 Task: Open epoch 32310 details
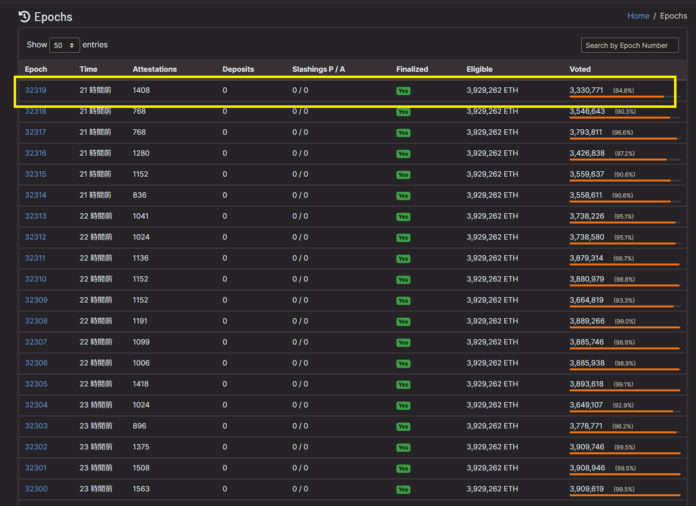pos(36,279)
